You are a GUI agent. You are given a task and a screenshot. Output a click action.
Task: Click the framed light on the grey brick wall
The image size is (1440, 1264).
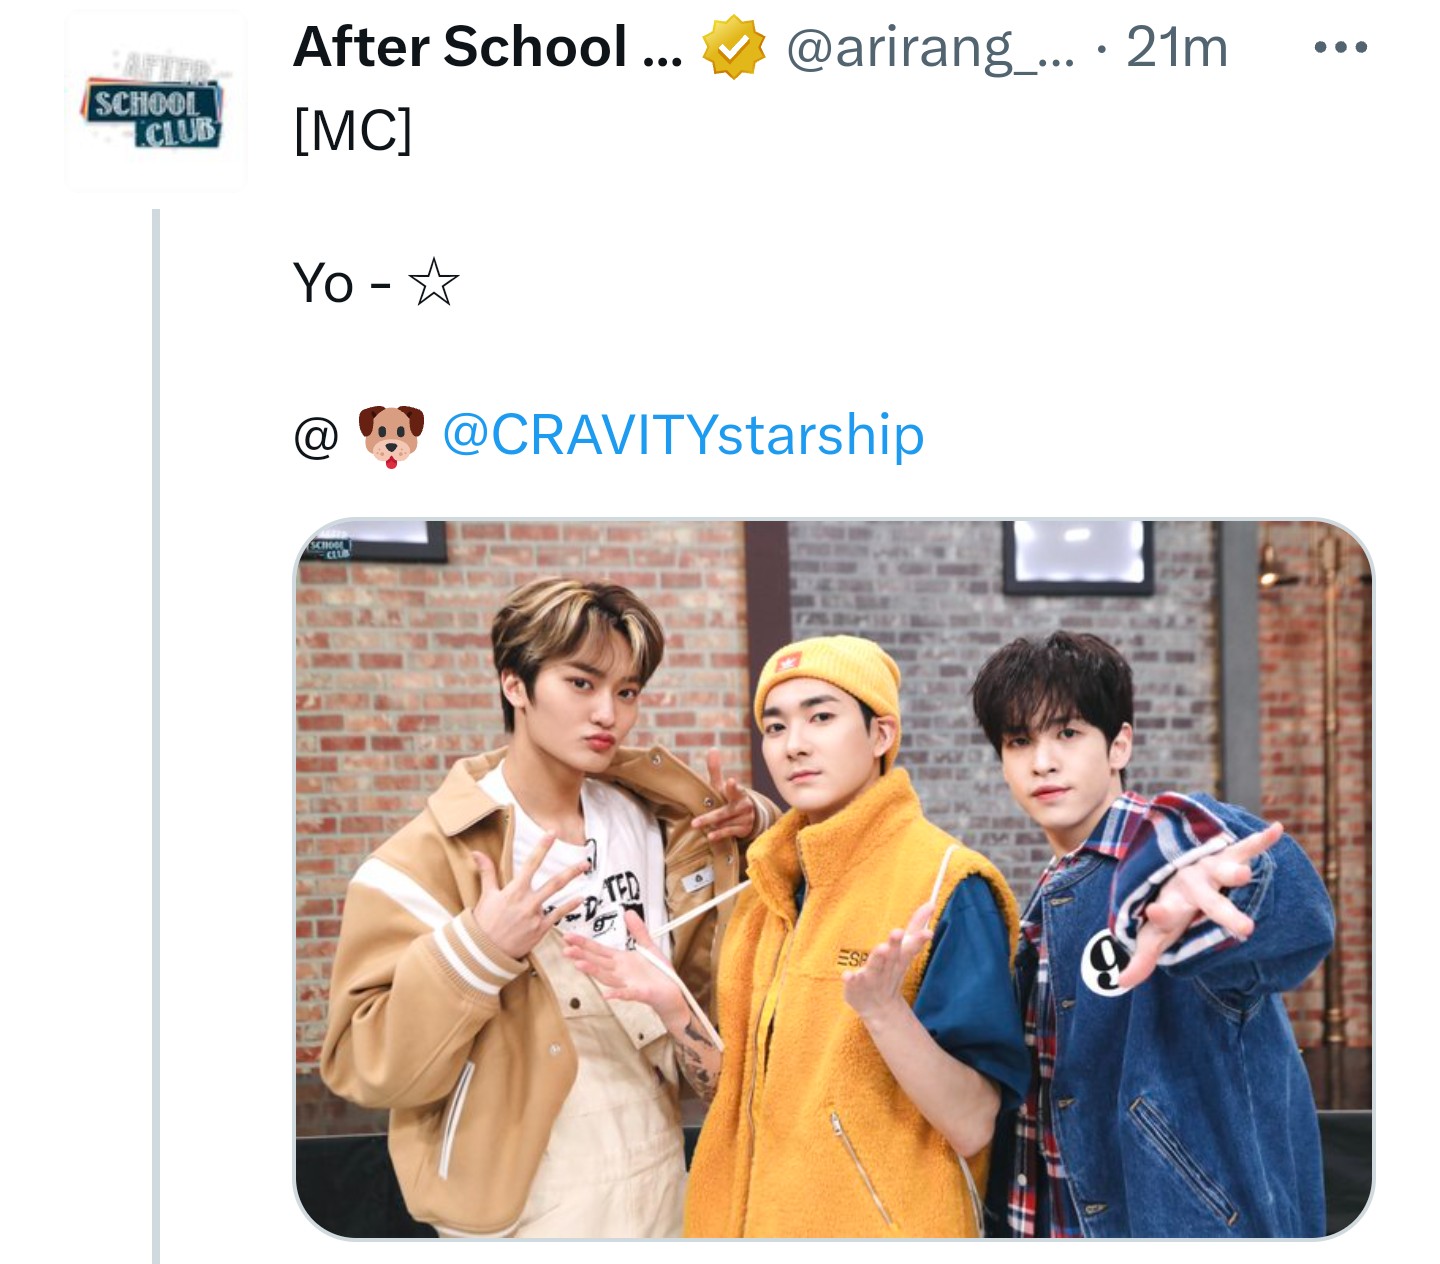point(1078,555)
